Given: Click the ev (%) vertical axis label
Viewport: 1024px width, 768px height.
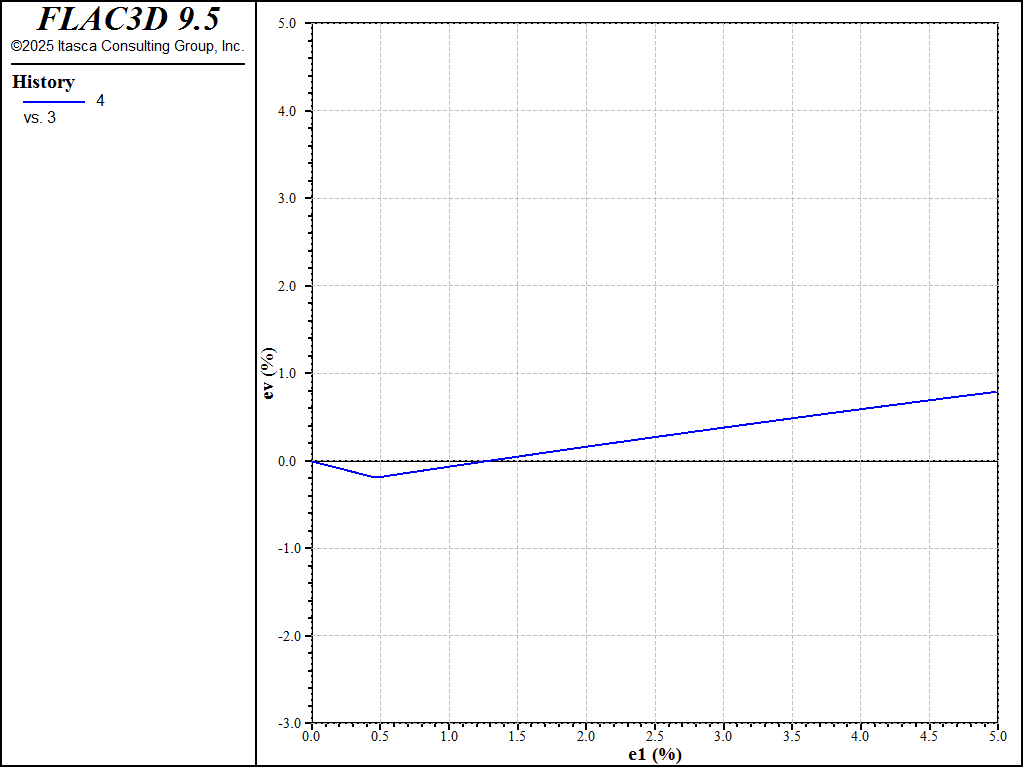Looking at the screenshot, I should click(268, 374).
